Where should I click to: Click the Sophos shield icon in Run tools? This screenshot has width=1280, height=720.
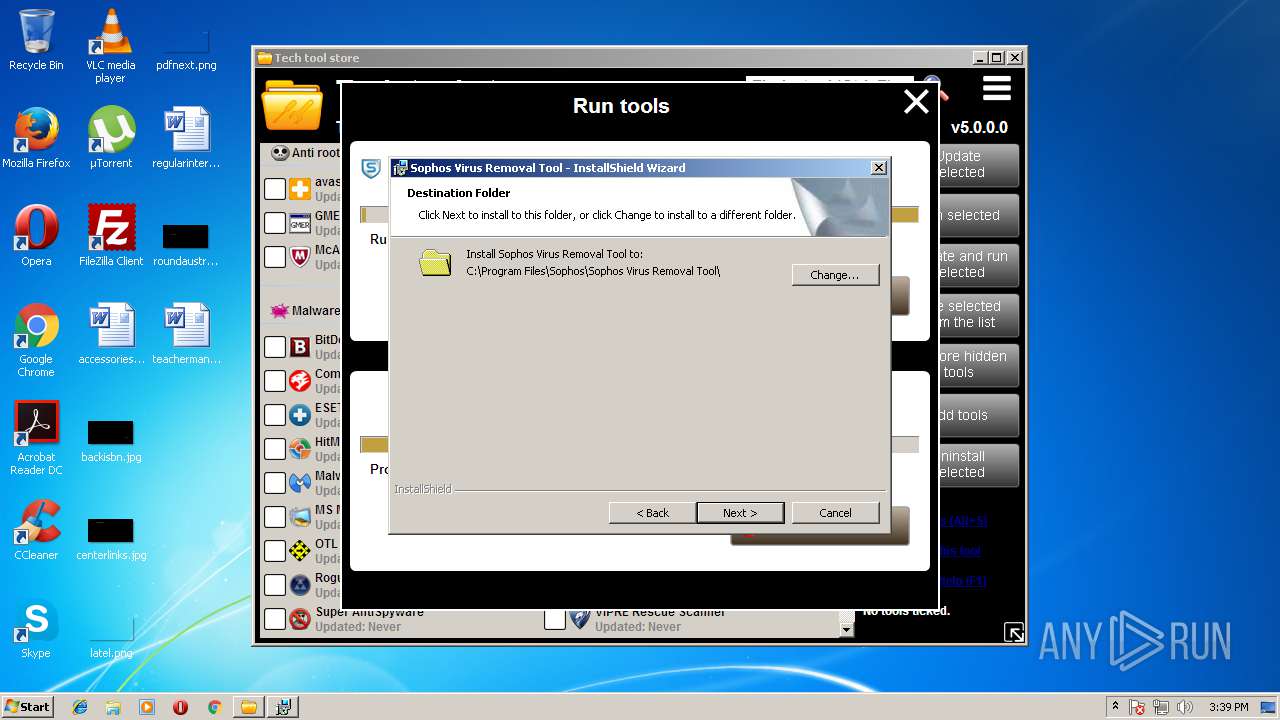coord(371,168)
